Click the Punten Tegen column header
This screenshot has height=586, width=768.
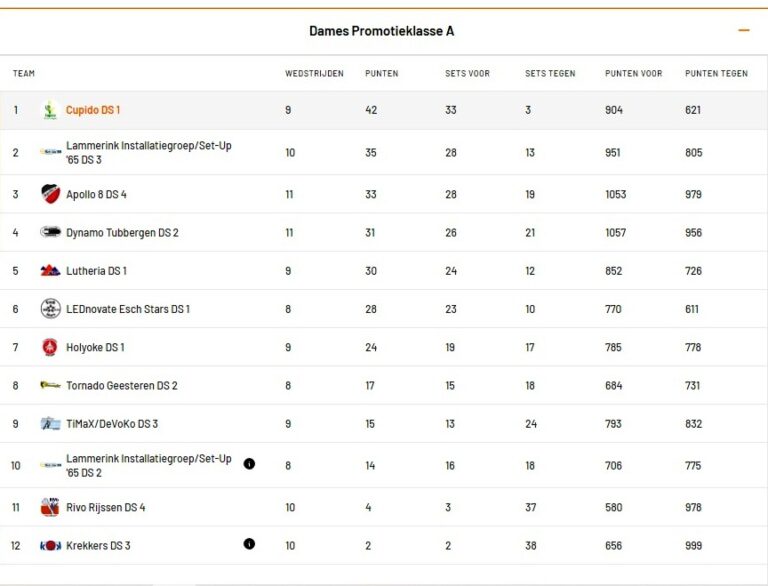(716, 73)
